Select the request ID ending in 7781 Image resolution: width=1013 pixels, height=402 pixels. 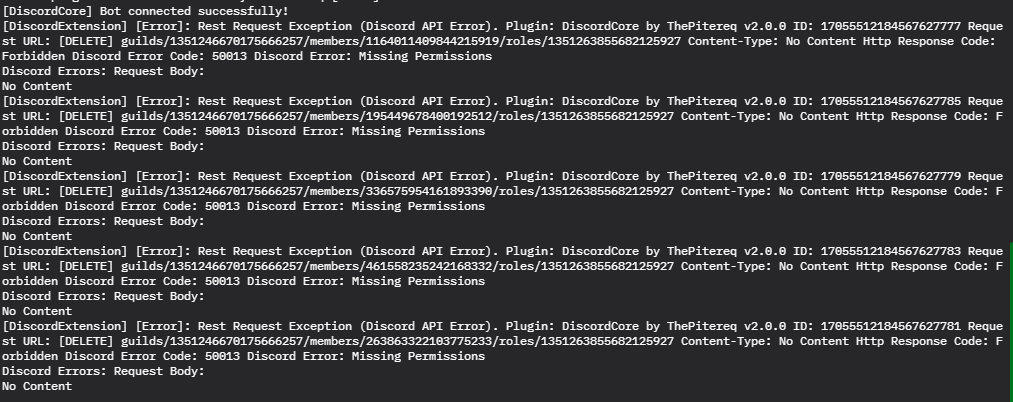(894, 326)
